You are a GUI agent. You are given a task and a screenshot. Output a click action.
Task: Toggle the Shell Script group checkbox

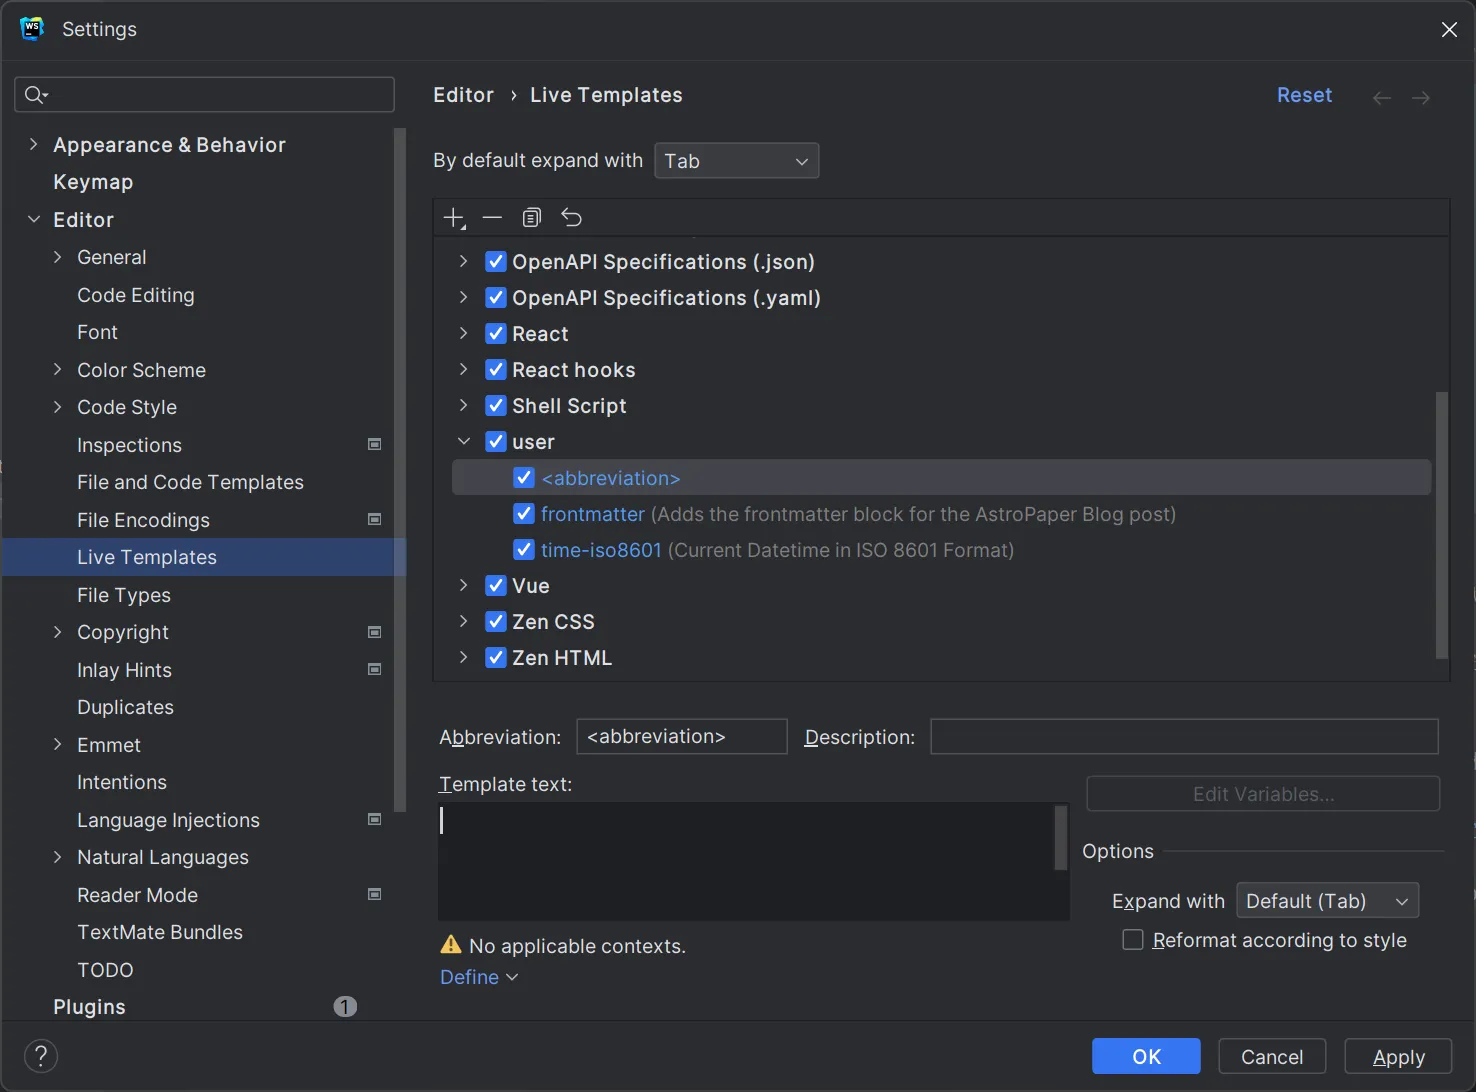[495, 406]
